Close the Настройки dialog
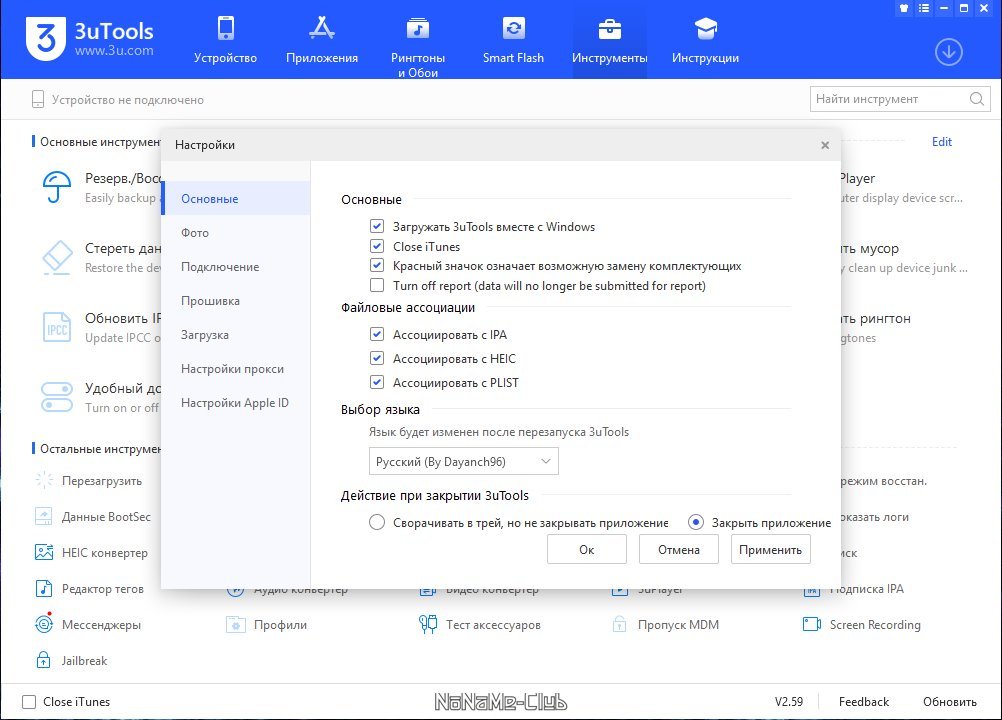1002x720 pixels. (x=825, y=145)
